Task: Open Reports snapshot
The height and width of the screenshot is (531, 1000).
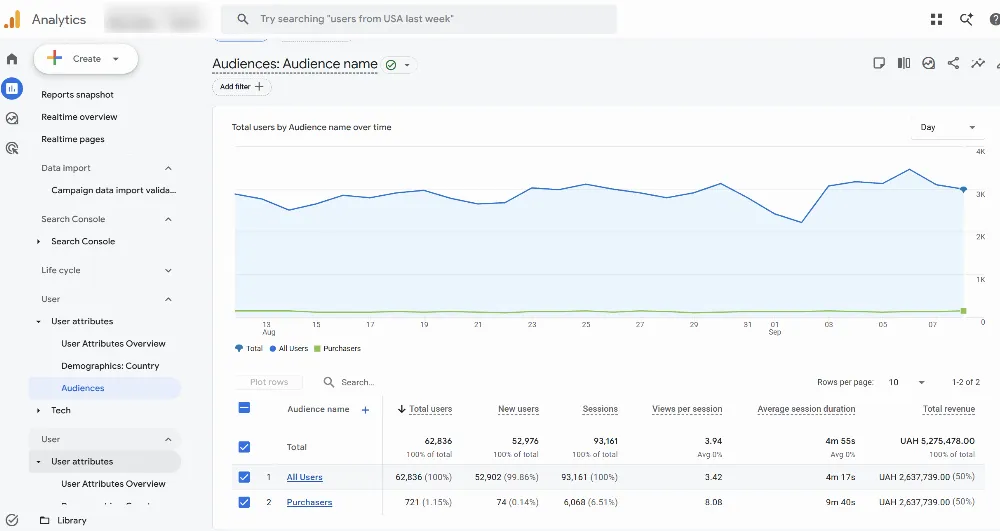Action: pyautogui.click(x=77, y=94)
